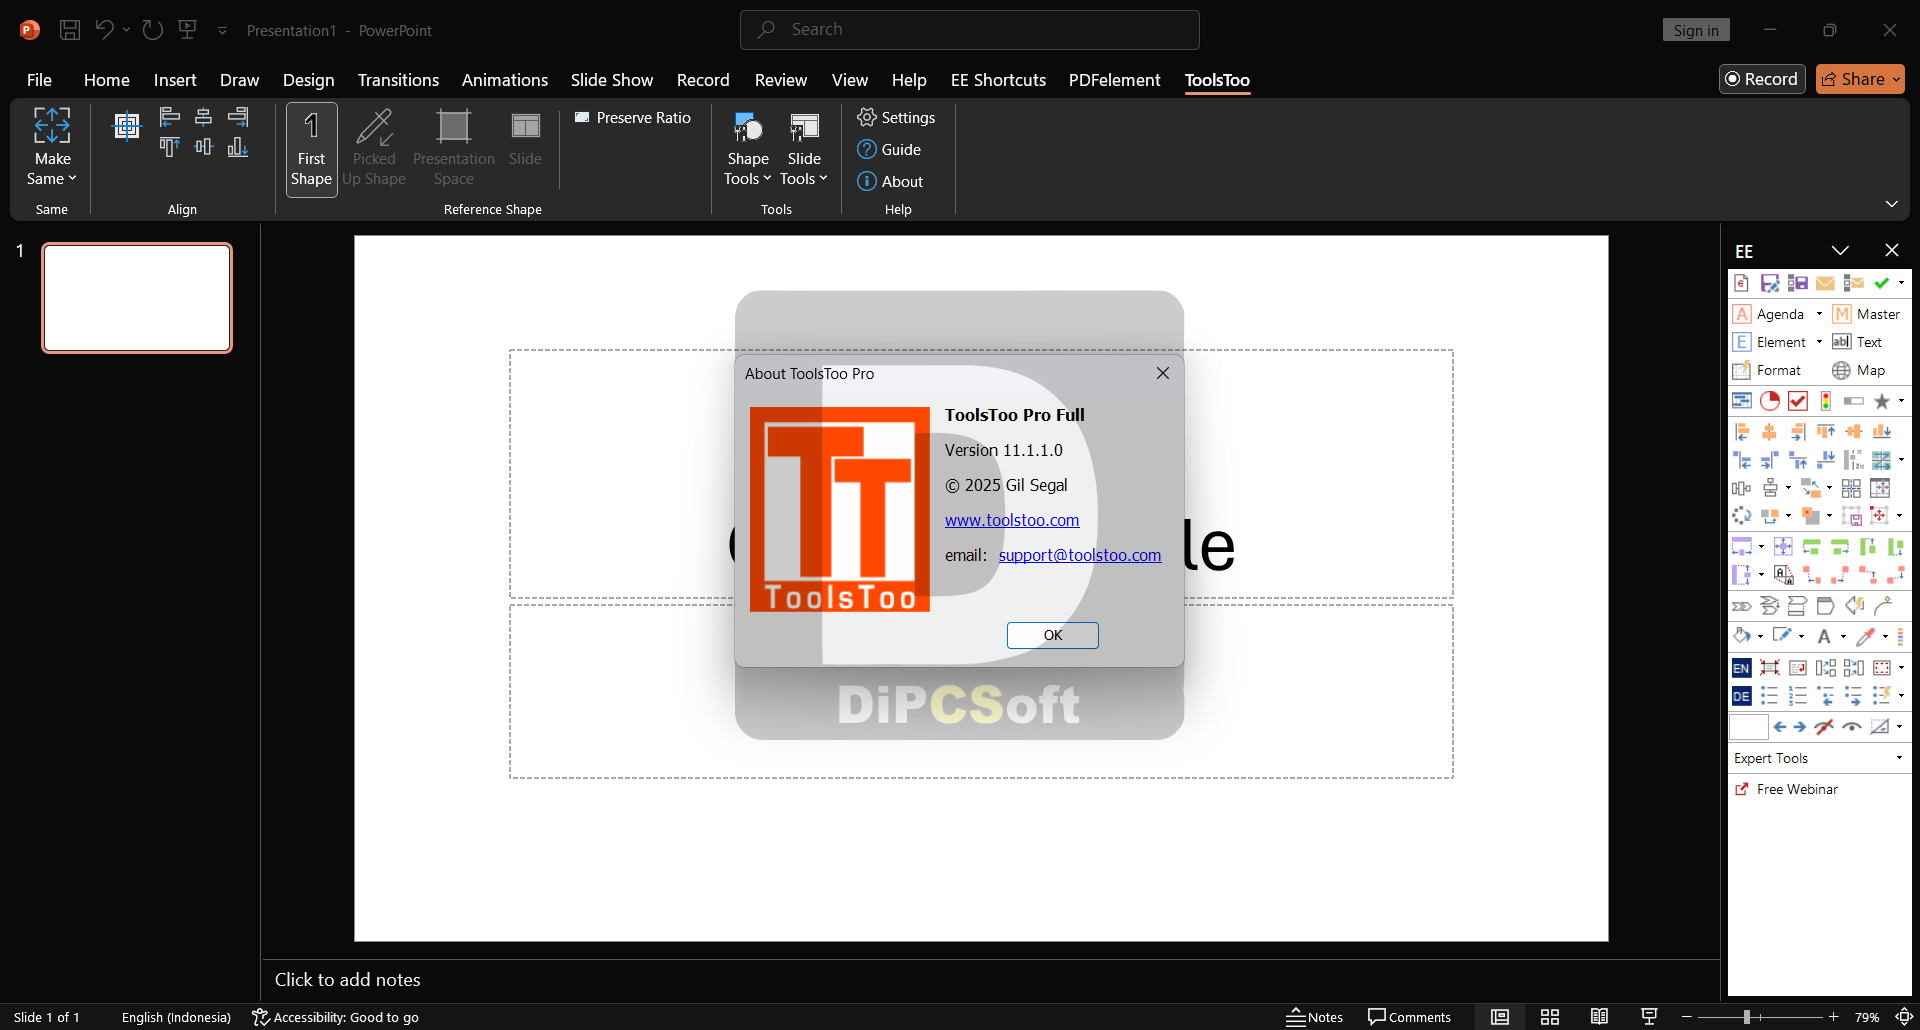Toggle the Notes pane in status bar
Viewport: 1920px width, 1030px height.
pos(1315,1017)
